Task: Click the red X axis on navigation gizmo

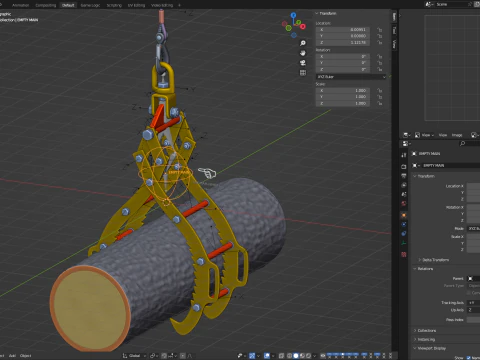Action: click(x=303, y=26)
